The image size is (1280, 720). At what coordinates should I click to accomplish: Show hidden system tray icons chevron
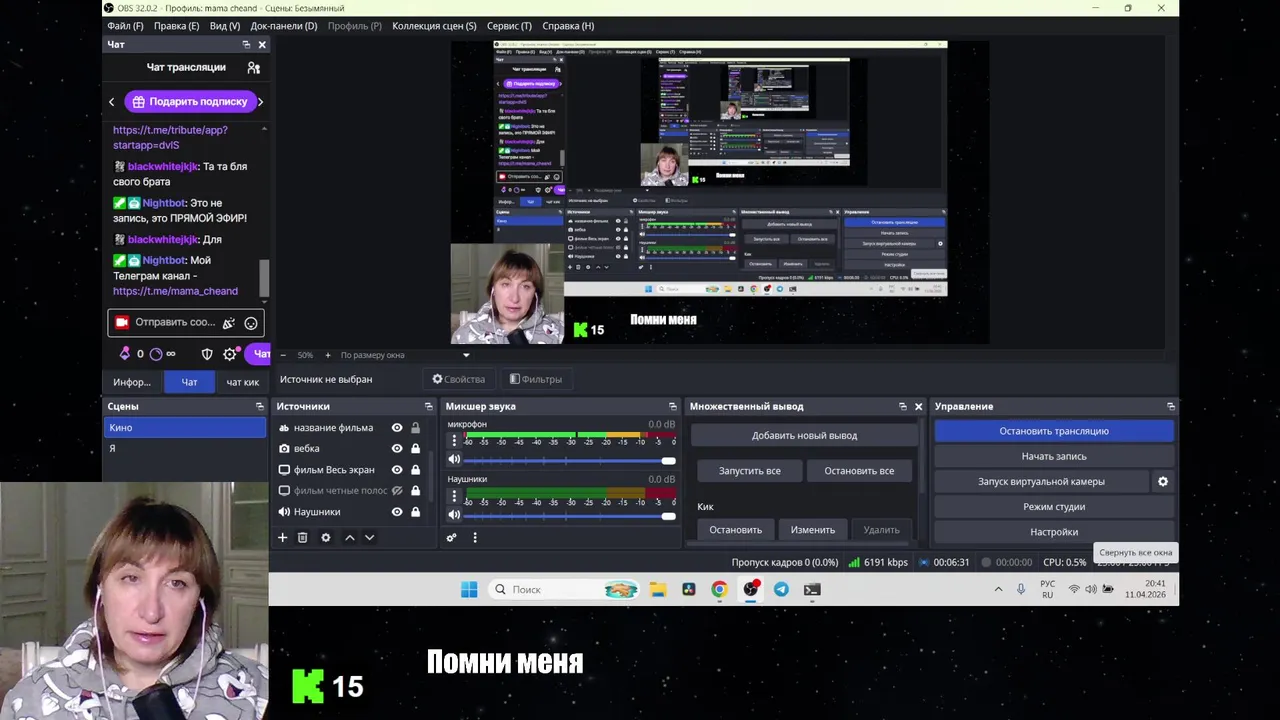(998, 590)
